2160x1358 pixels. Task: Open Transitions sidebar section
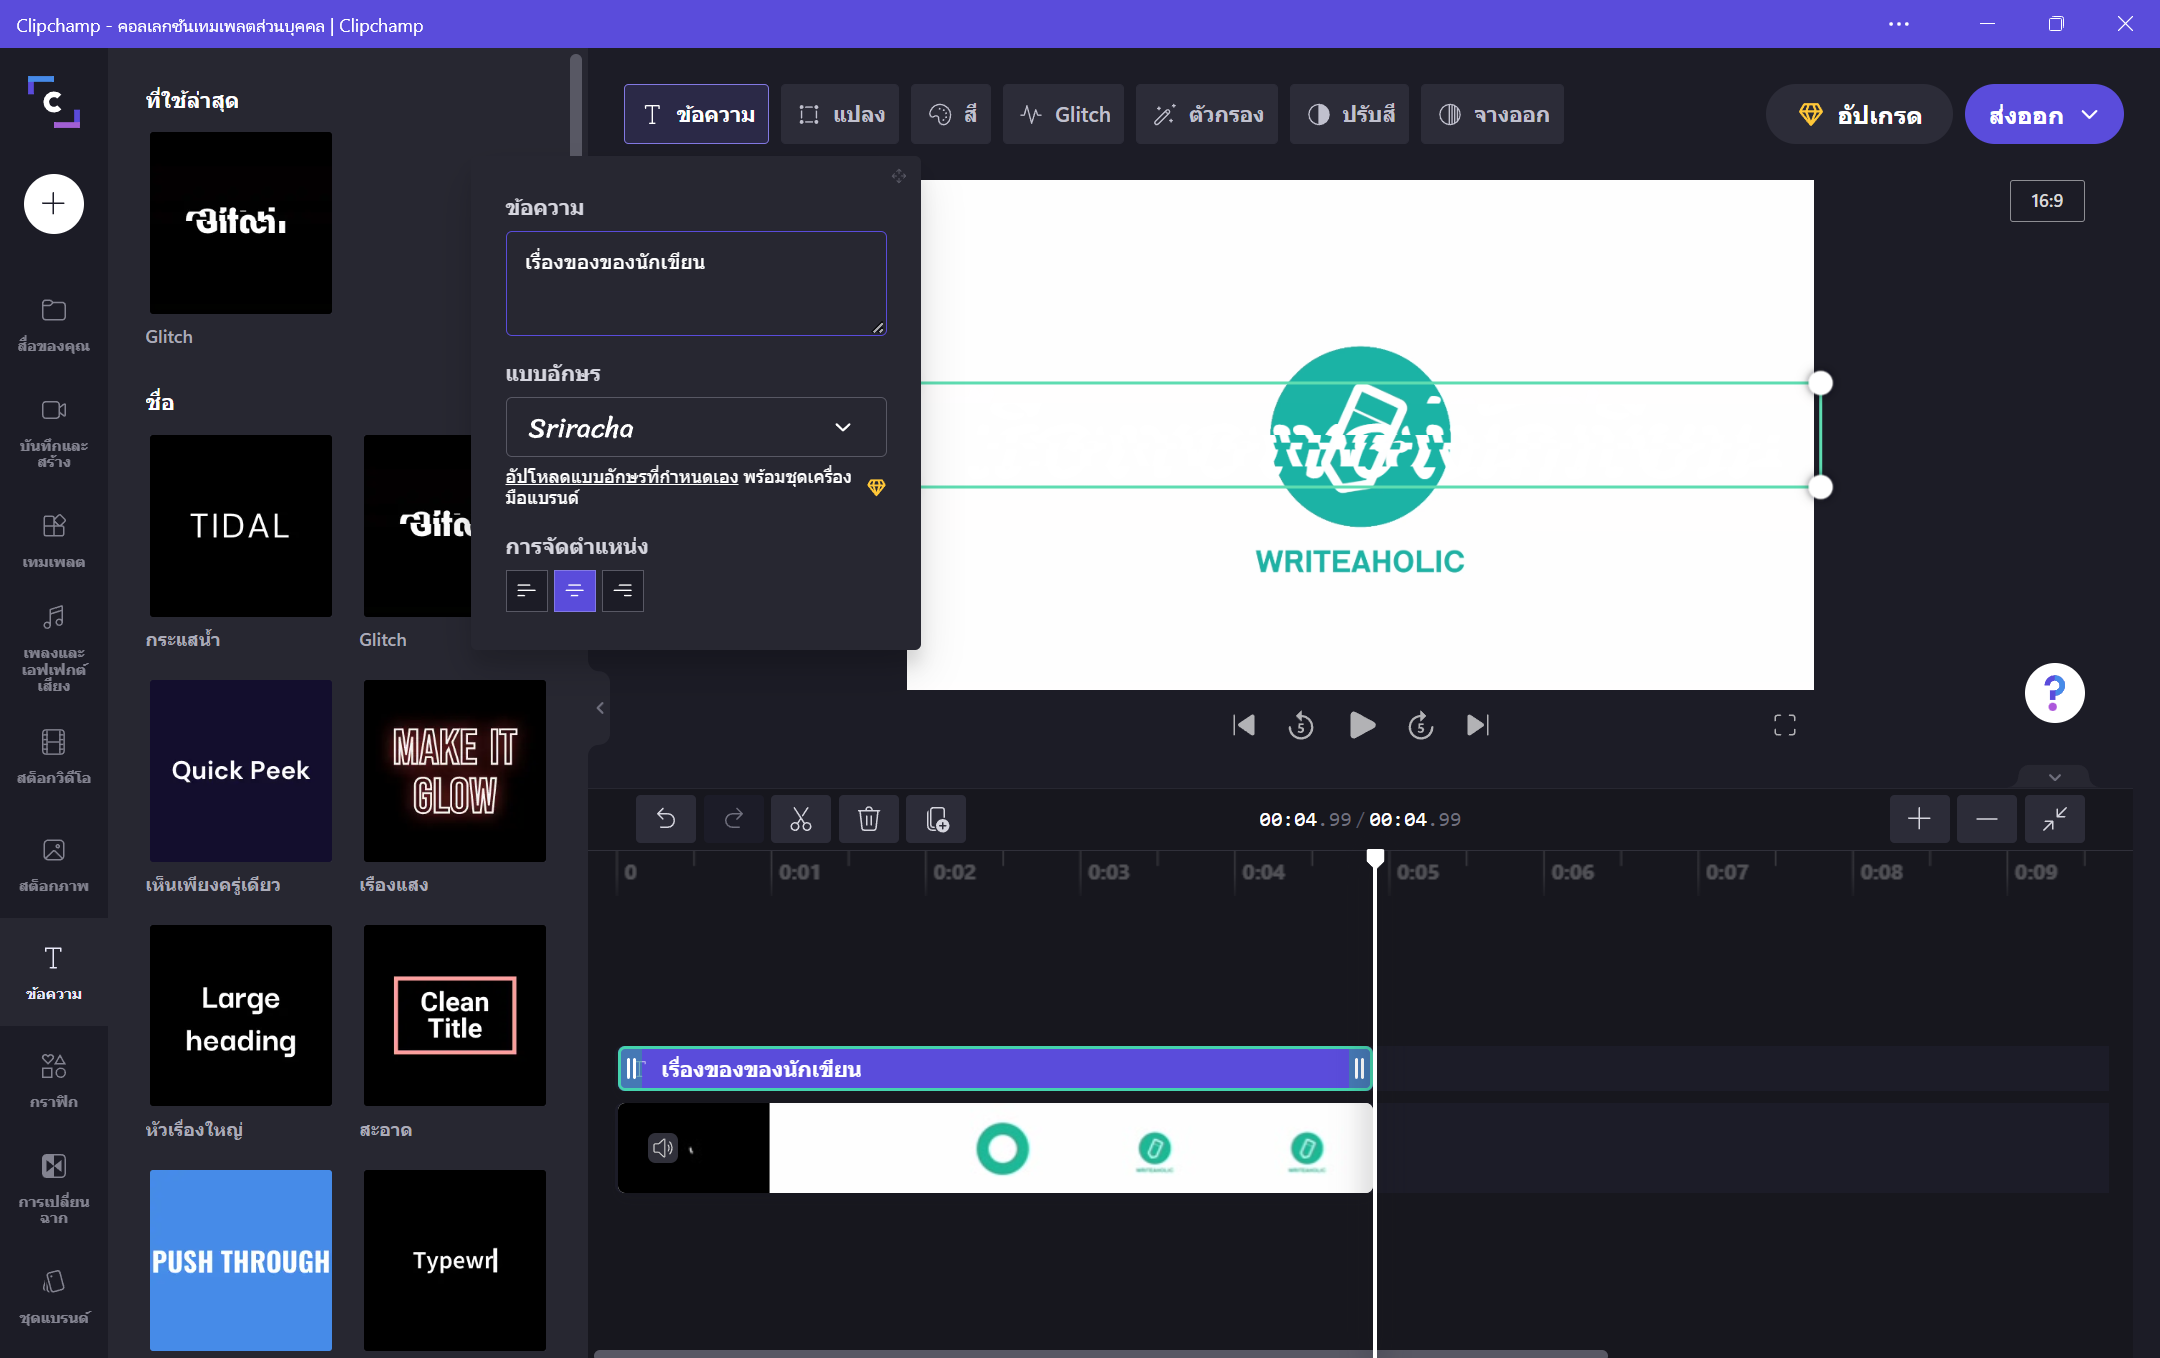(53, 1189)
